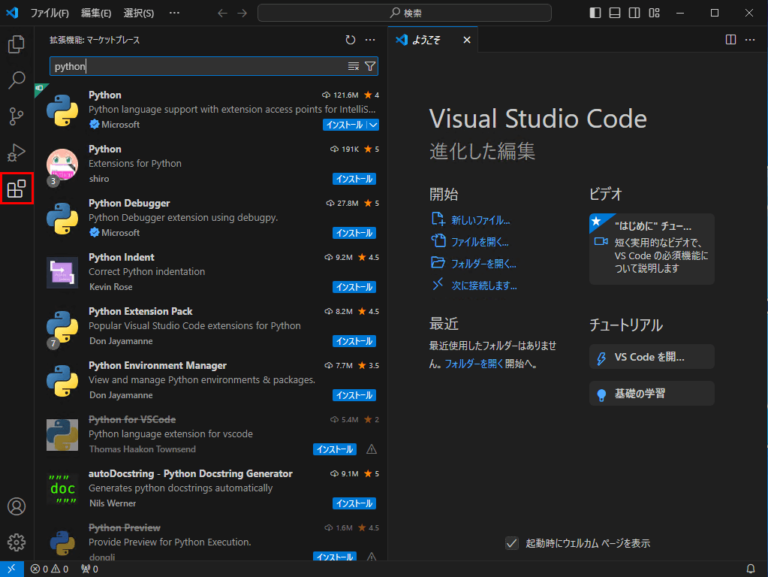
Task: Open Run and Debug view
Action: [16, 152]
